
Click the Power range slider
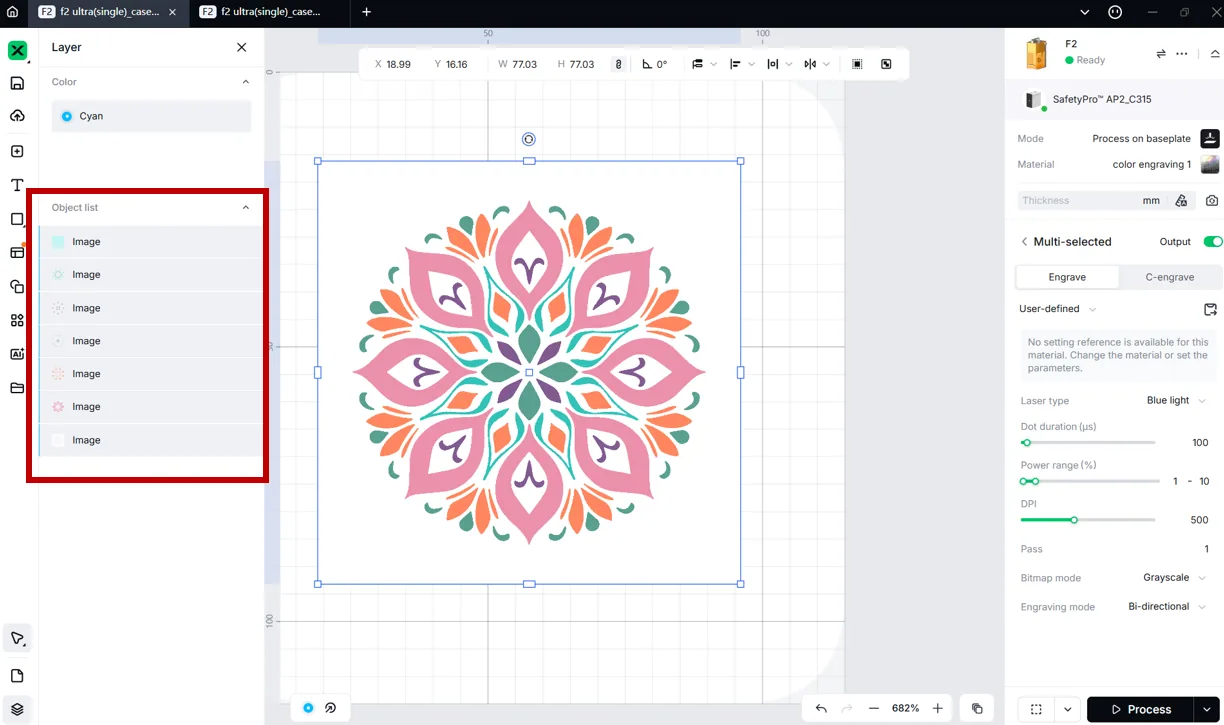point(1090,481)
